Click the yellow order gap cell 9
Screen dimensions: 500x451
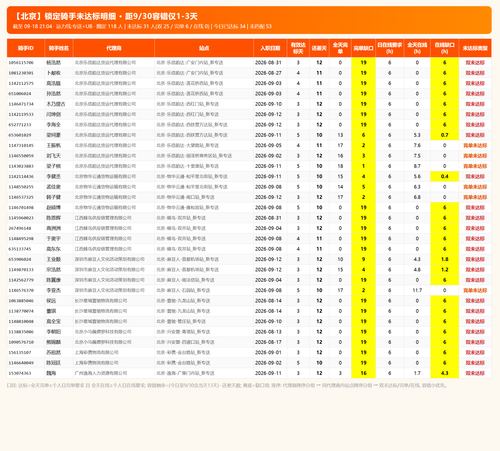[363, 259]
